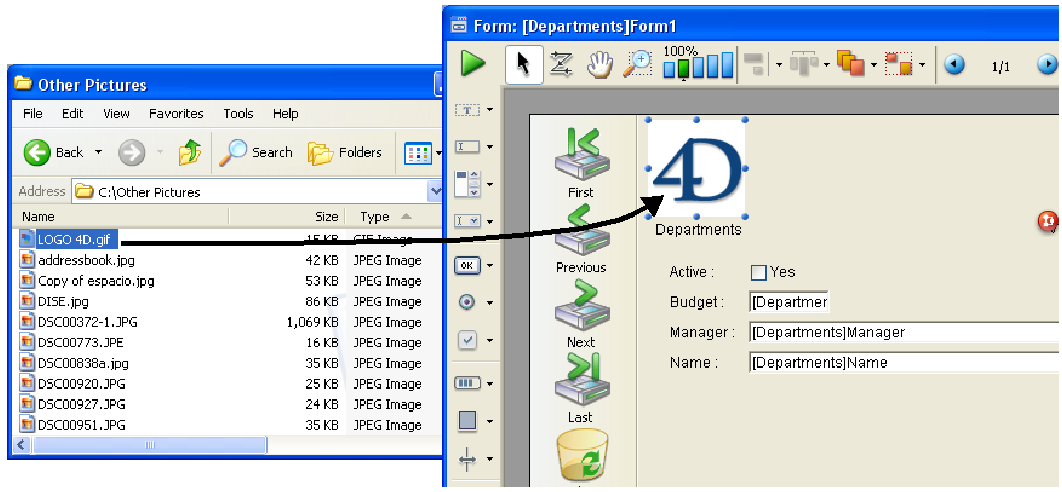Choose the hand move tool

pyautogui.click(x=599, y=64)
